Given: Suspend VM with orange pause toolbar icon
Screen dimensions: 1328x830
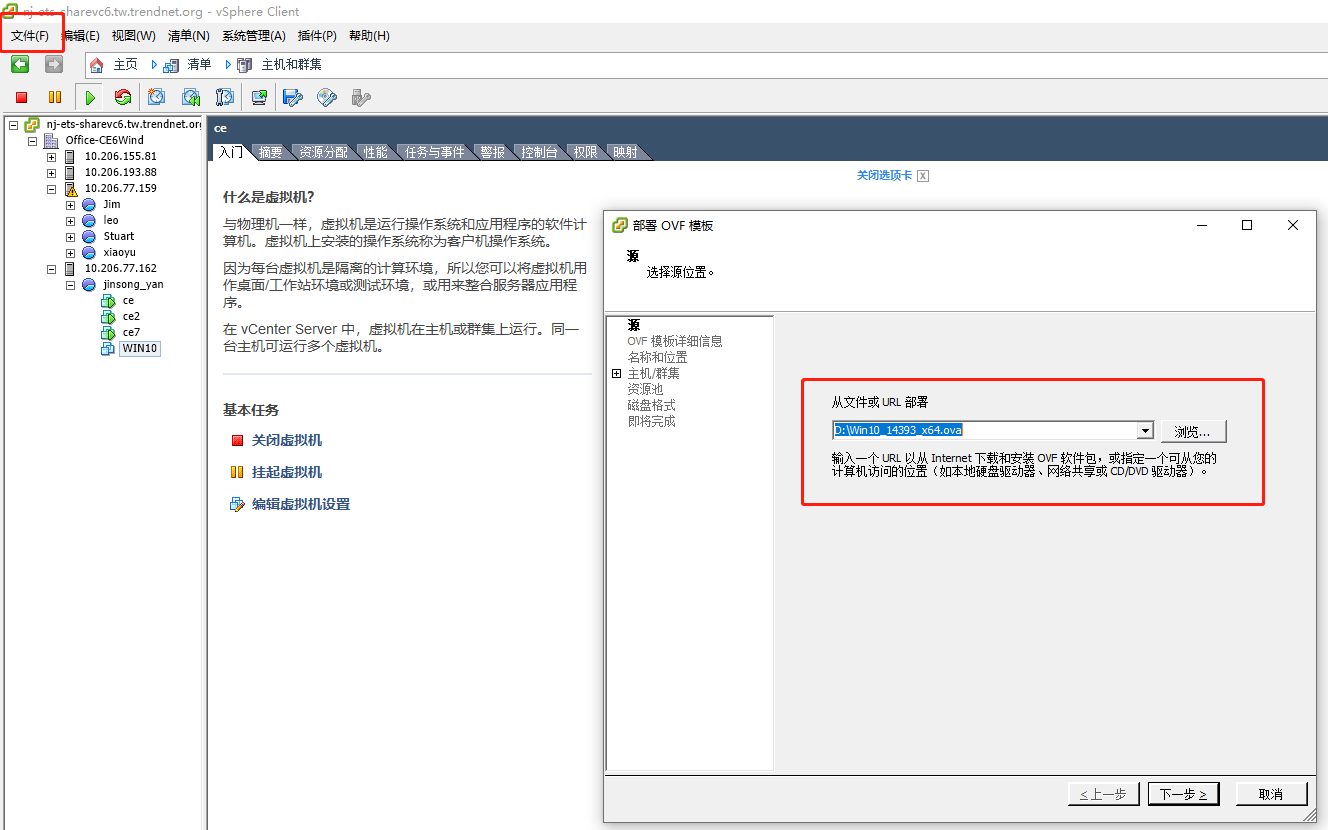Looking at the screenshot, I should 55,97.
